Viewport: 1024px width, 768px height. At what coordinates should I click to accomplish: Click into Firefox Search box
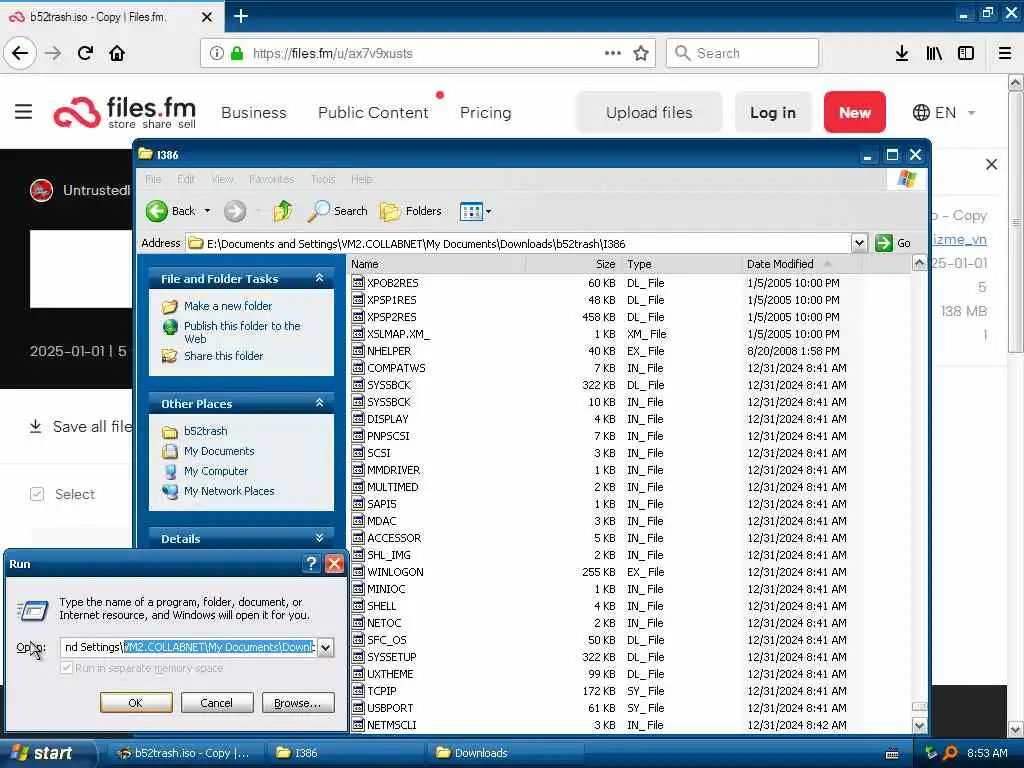[742, 53]
